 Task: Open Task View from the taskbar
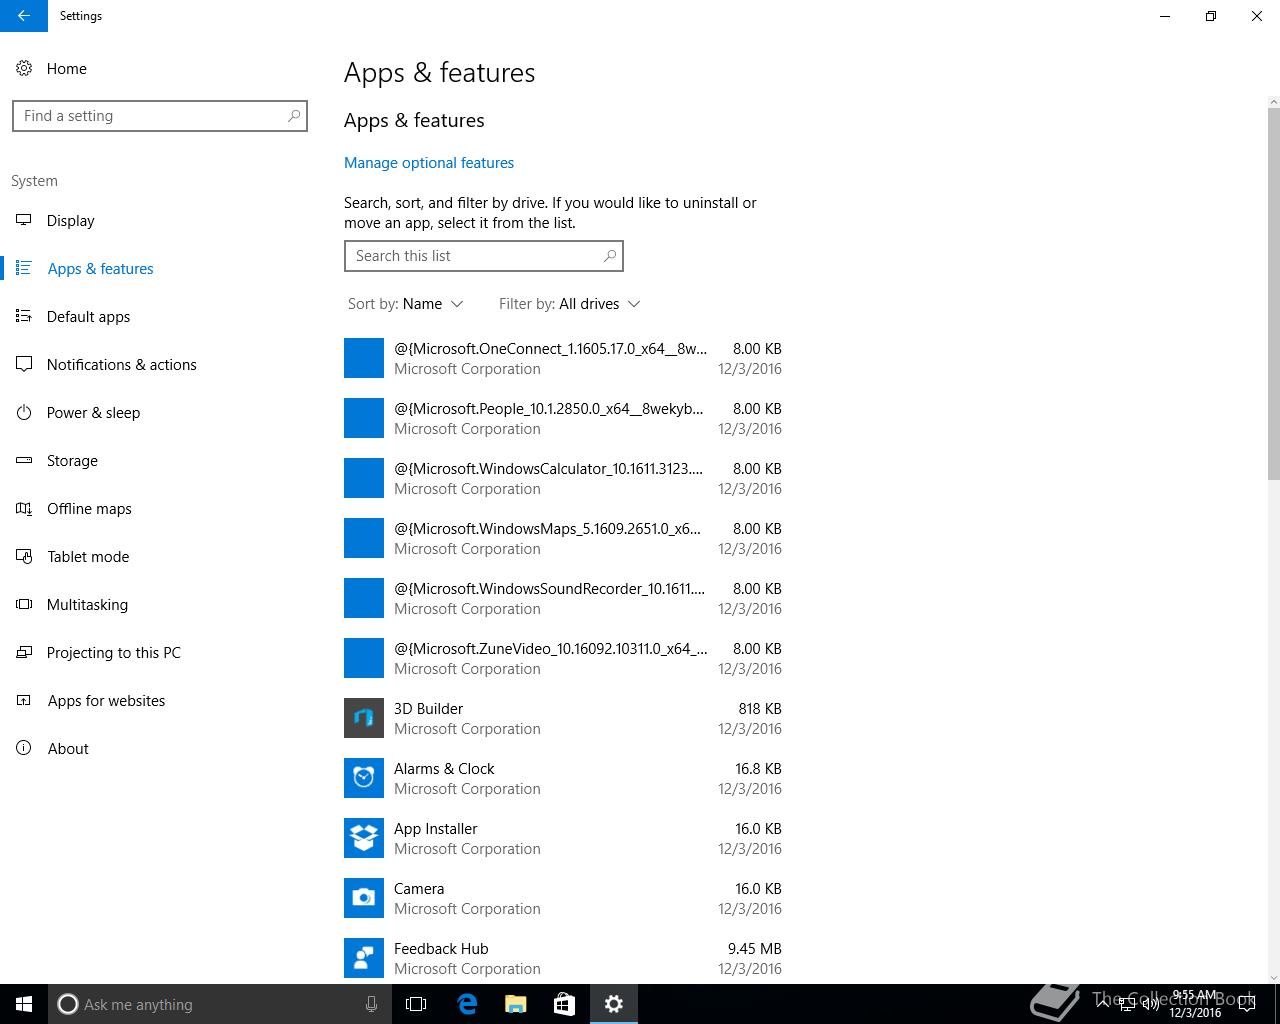416,1004
